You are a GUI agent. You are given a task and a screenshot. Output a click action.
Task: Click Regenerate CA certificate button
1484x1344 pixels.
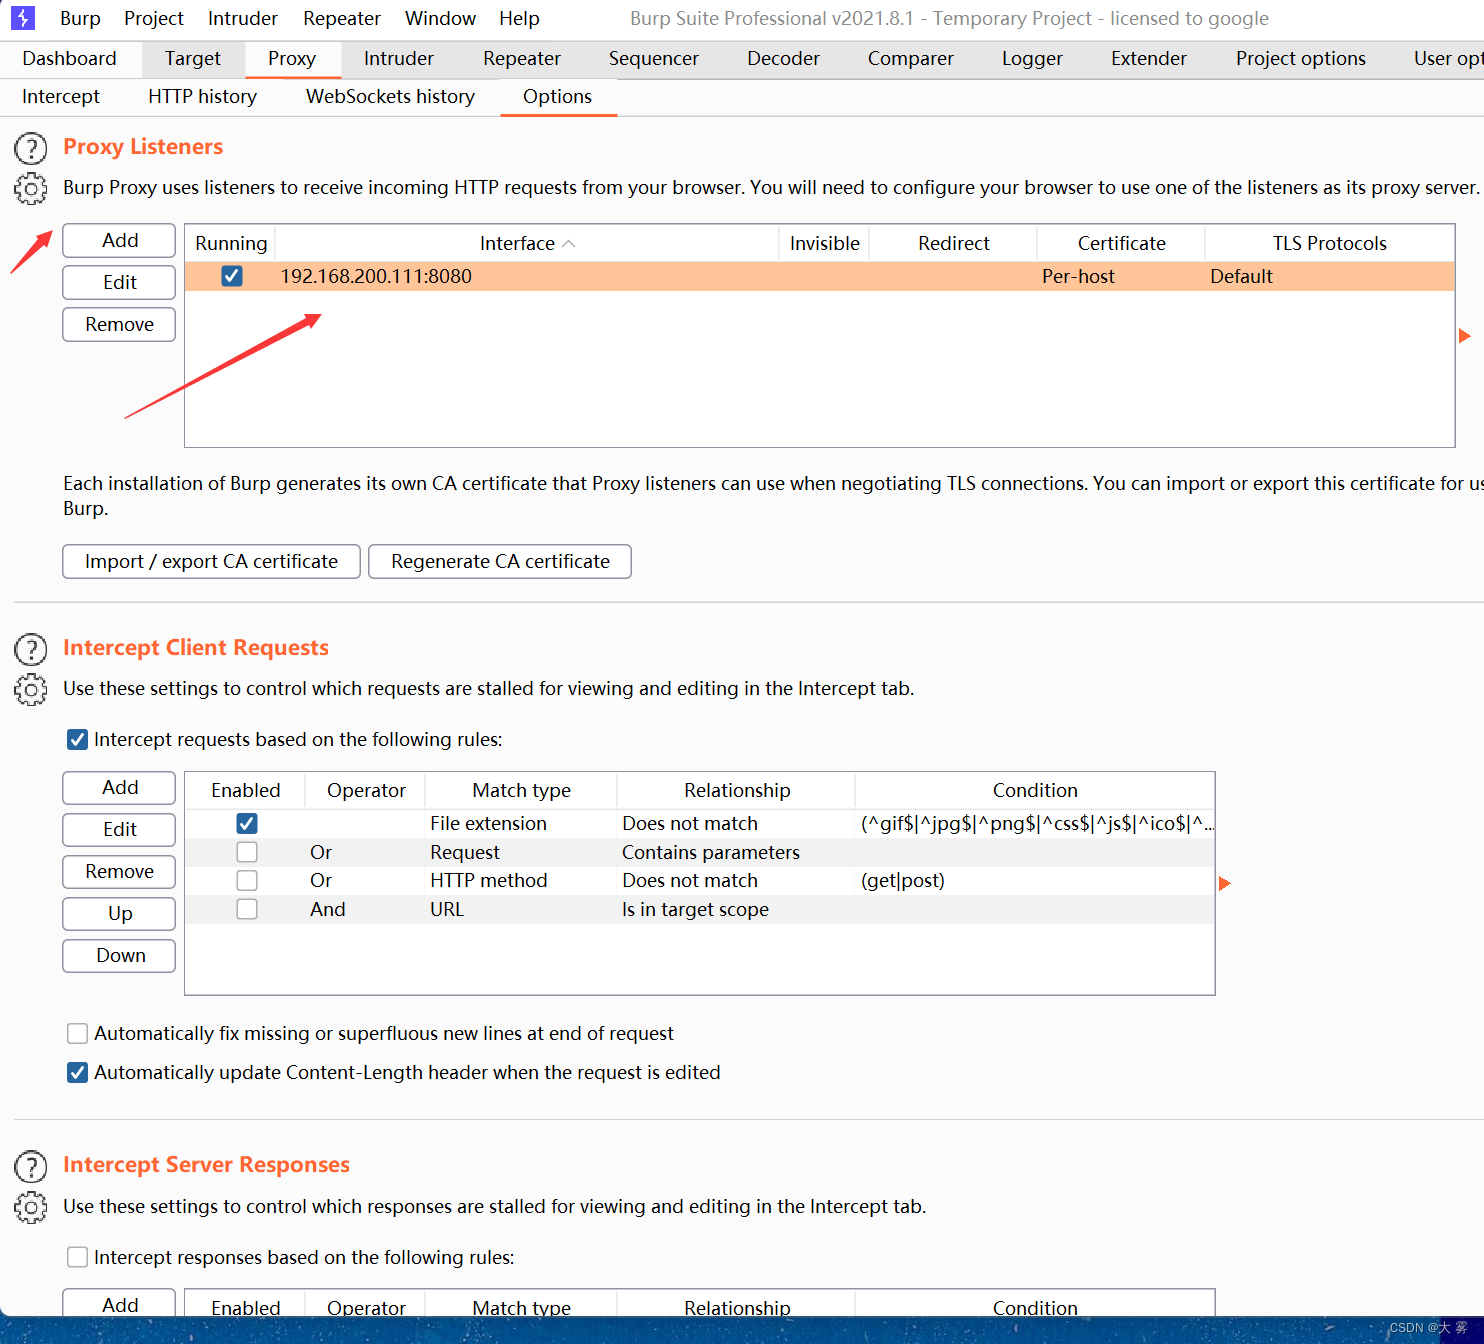click(500, 561)
